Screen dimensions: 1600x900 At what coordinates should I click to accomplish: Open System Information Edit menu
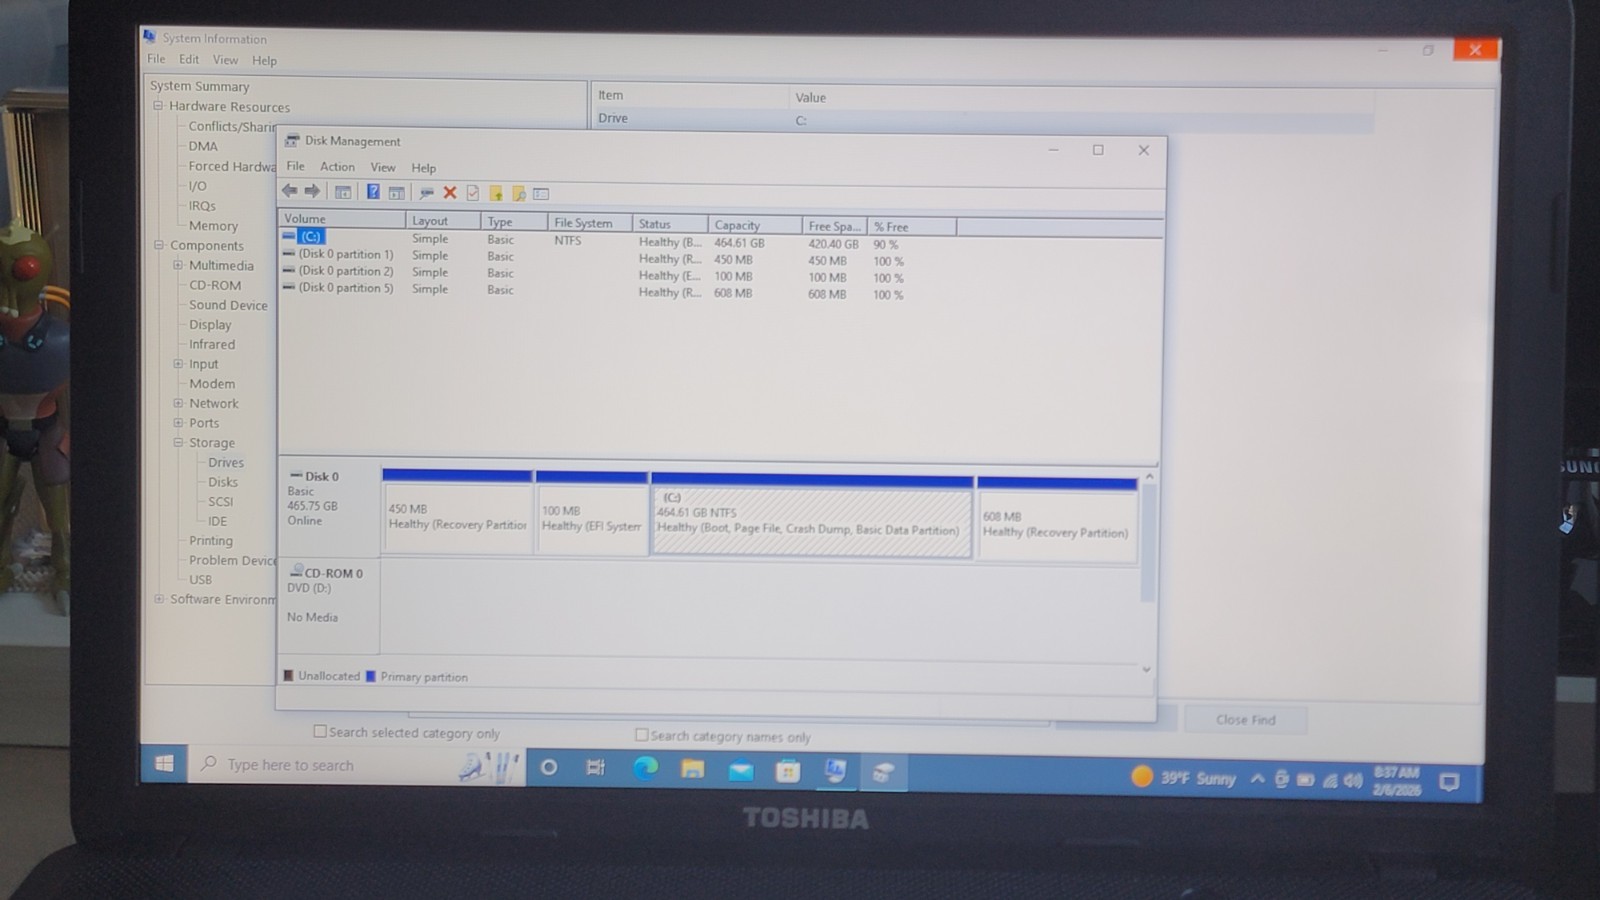(x=189, y=59)
